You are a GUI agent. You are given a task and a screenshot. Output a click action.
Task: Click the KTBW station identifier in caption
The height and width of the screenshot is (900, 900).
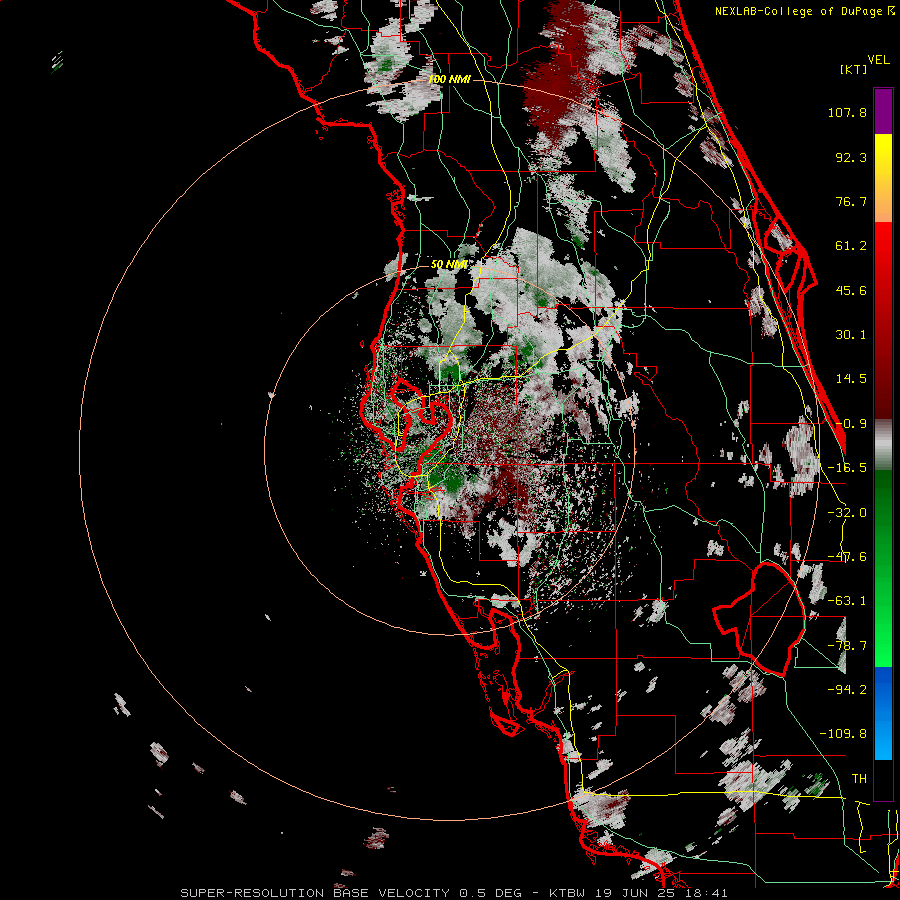(569, 893)
